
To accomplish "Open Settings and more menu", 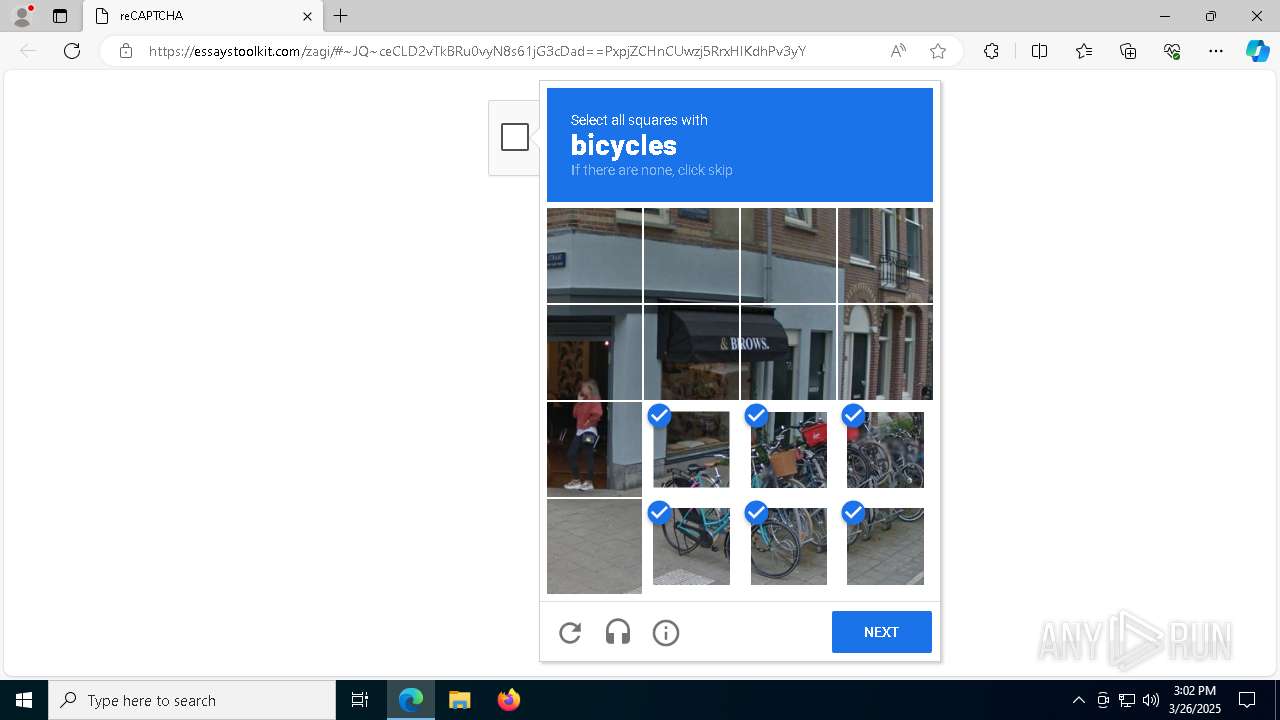I will point(1216,51).
